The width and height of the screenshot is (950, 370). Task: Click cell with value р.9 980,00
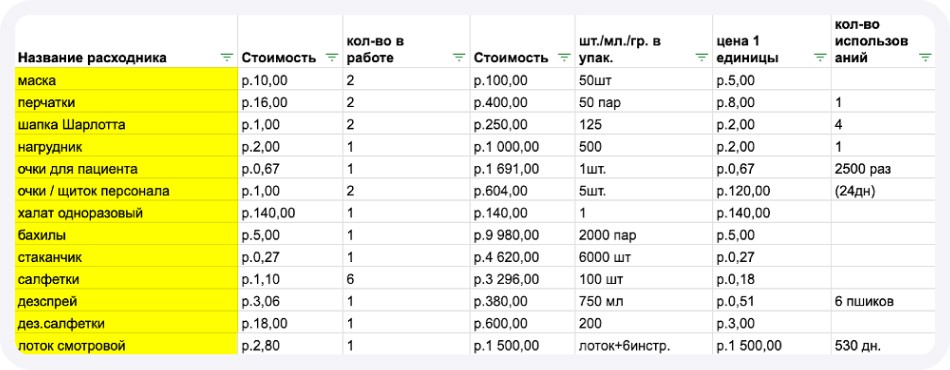[x=522, y=235]
